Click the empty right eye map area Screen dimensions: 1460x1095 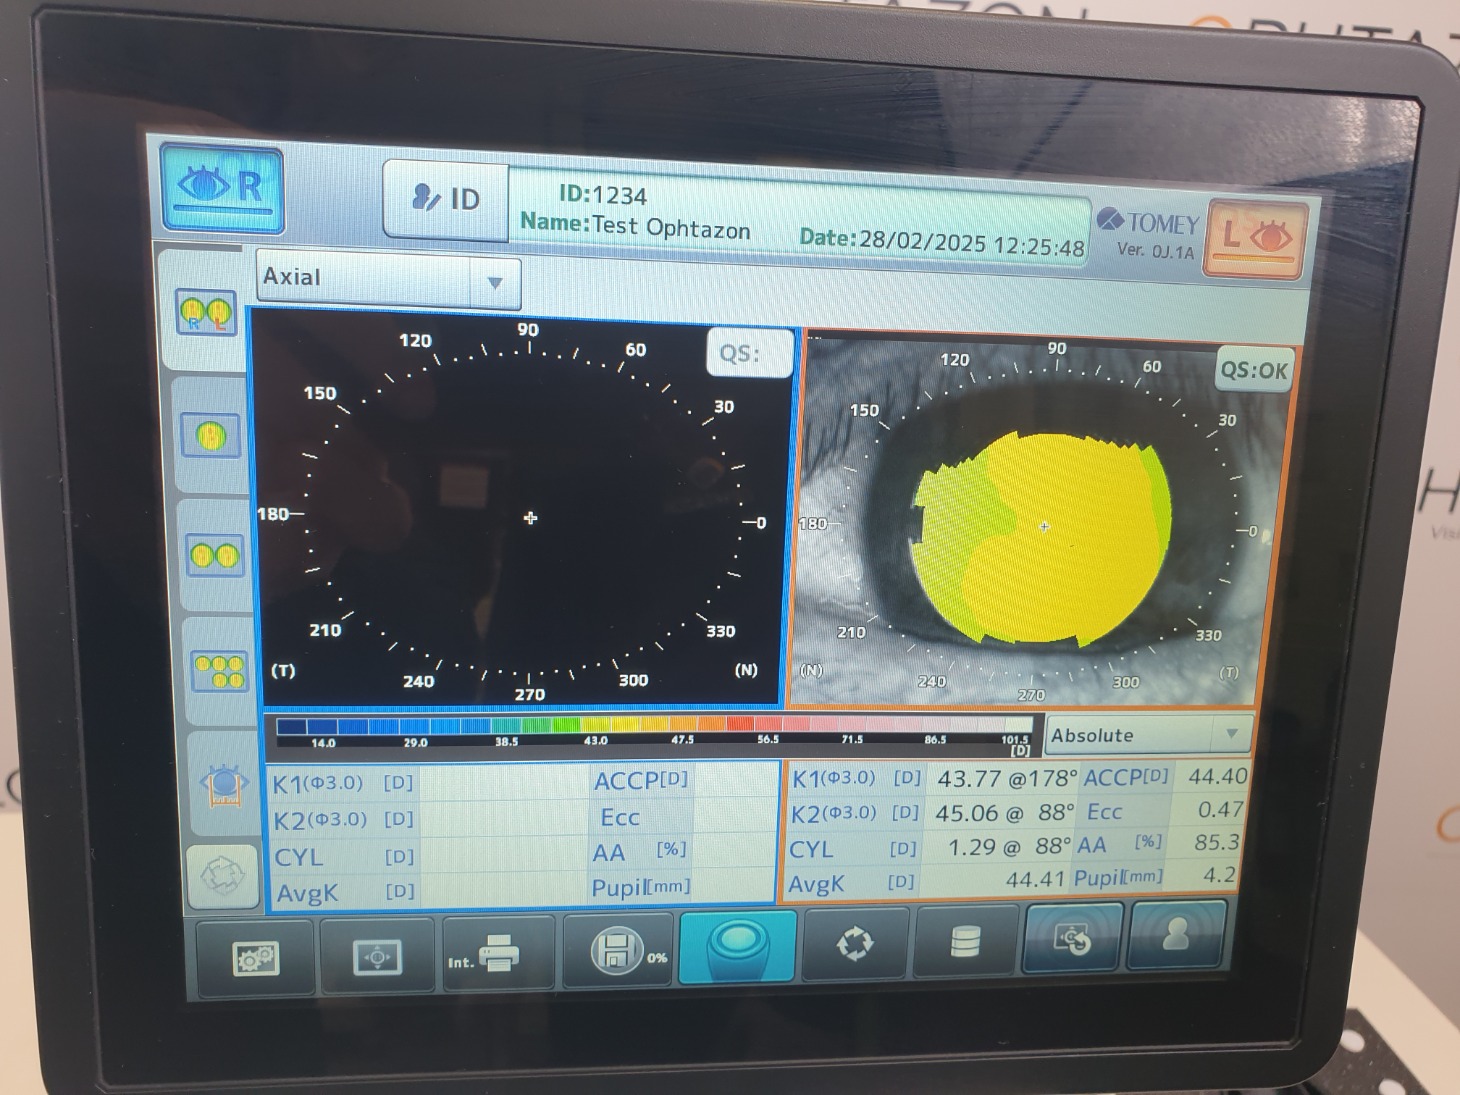tap(527, 517)
